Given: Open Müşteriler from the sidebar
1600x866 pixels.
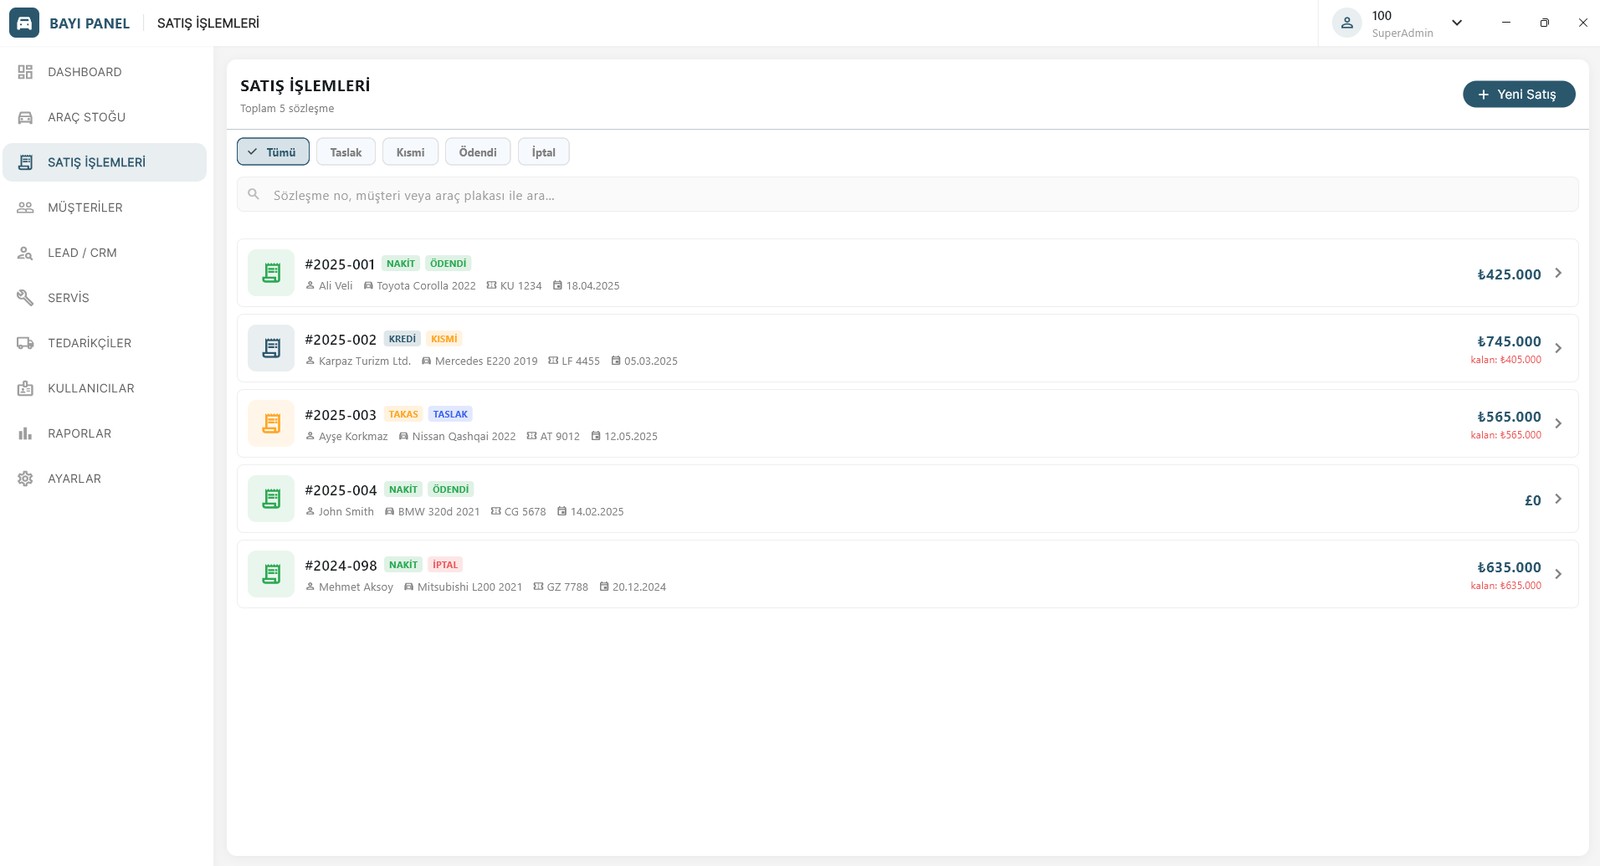Looking at the screenshot, I should [105, 207].
